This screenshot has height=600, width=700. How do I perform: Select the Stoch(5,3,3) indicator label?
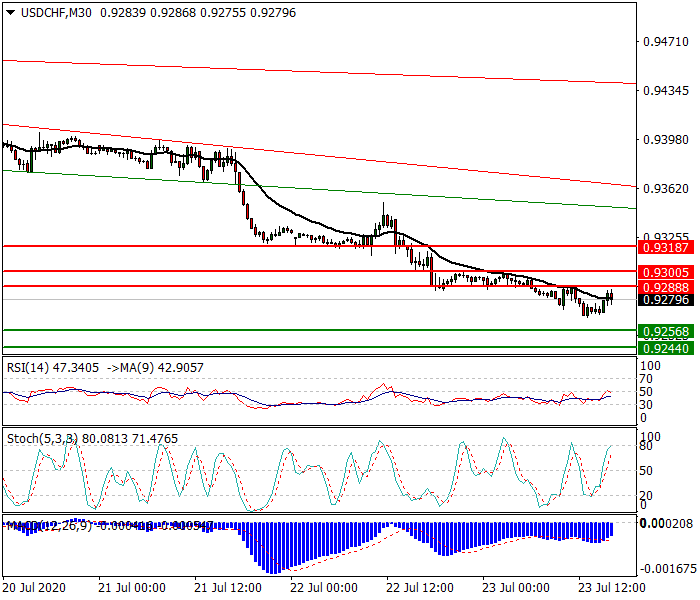[42, 439]
